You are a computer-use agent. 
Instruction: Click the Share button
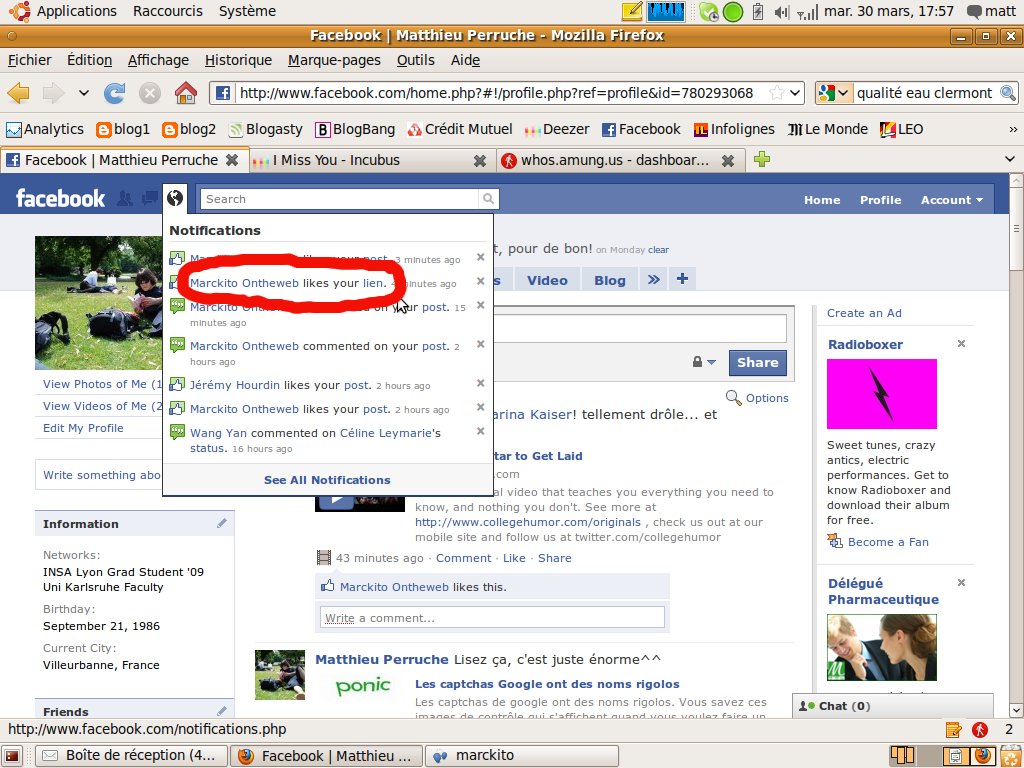click(758, 362)
